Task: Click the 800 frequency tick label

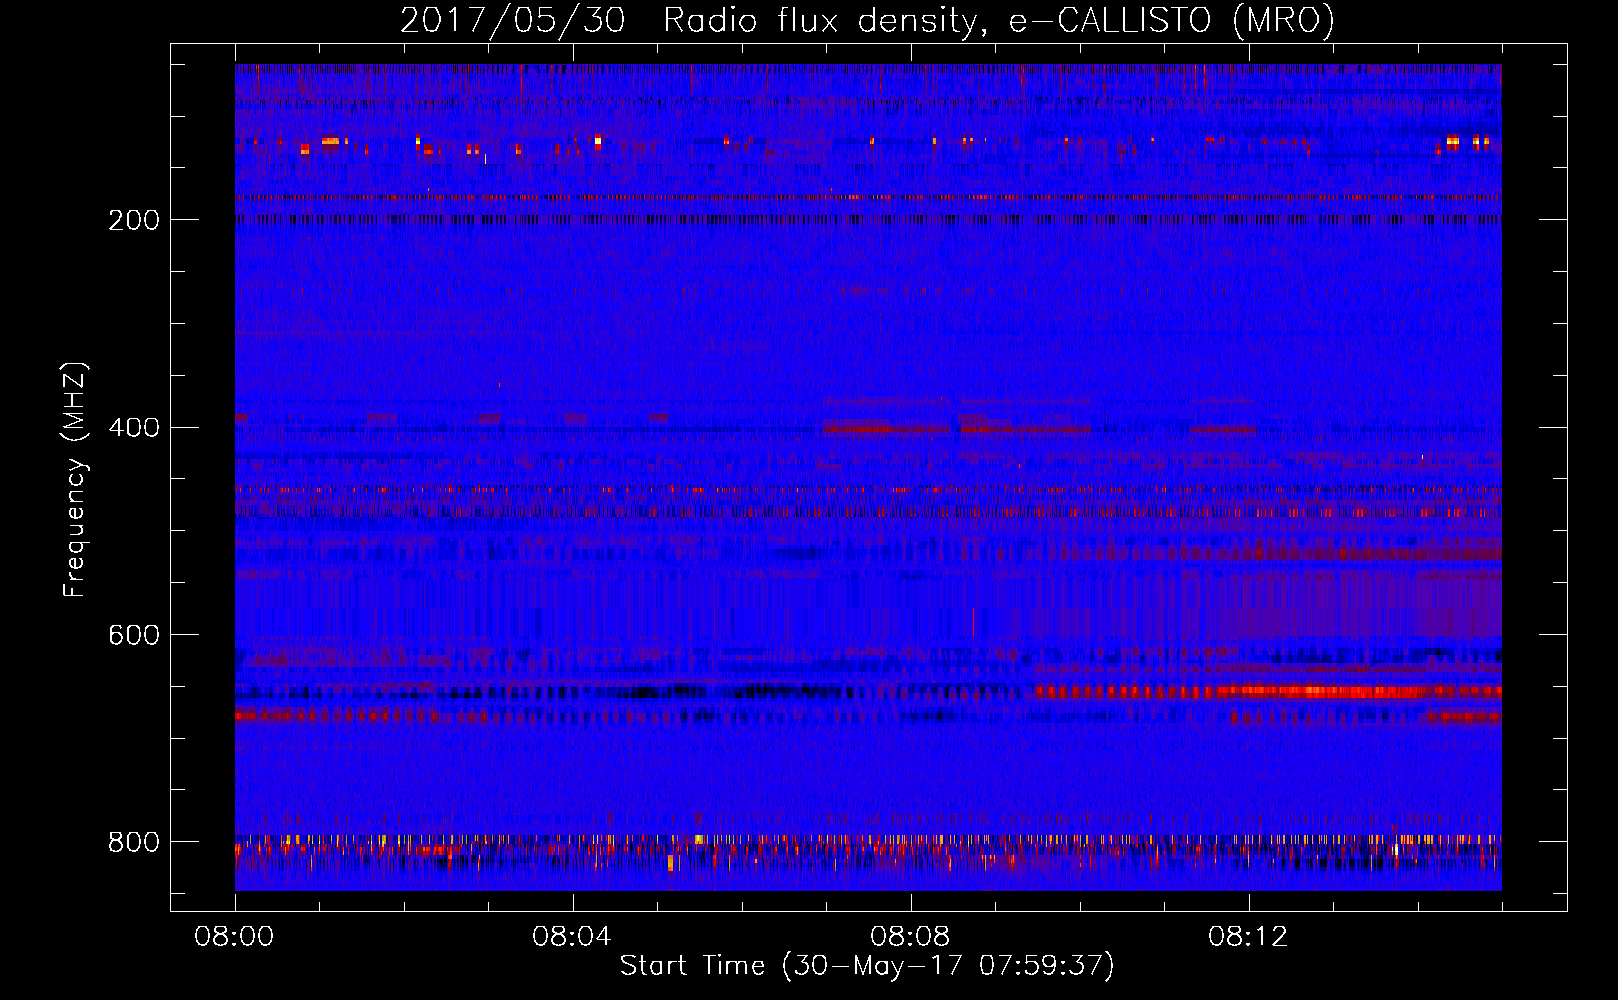Action: 134,842
